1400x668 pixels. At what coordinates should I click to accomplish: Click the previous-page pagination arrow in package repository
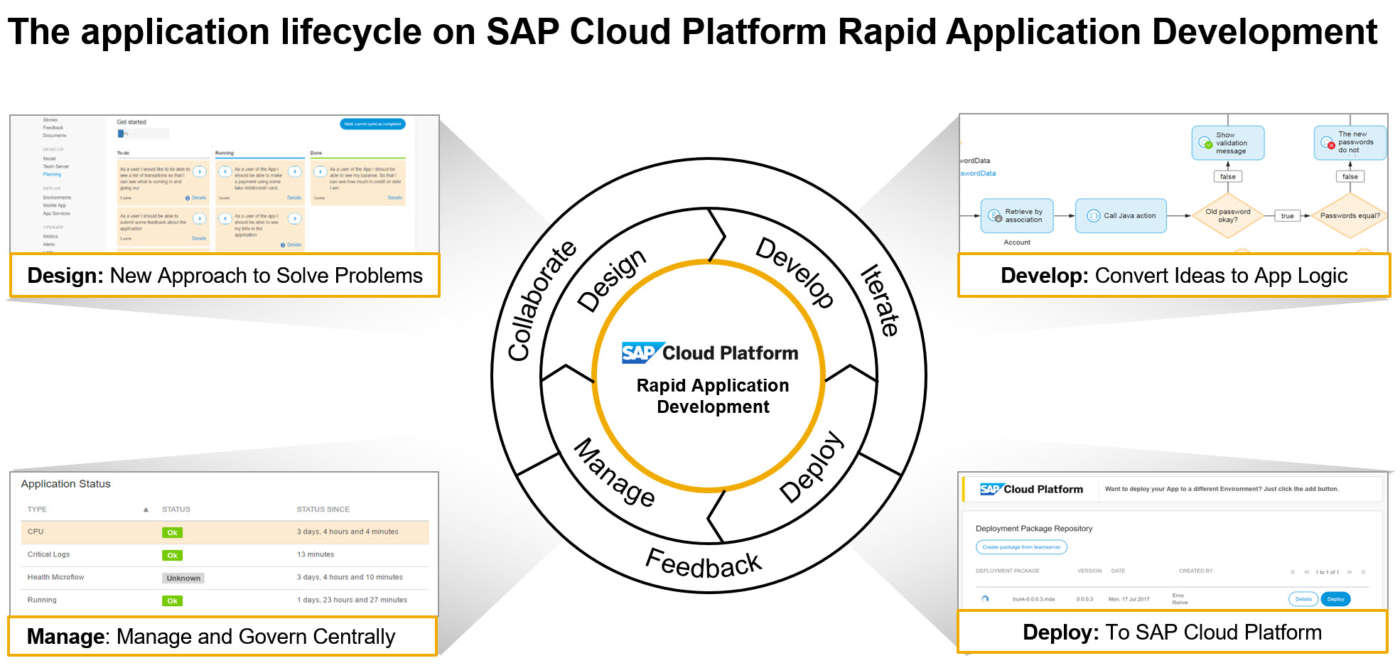(1307, 572)
